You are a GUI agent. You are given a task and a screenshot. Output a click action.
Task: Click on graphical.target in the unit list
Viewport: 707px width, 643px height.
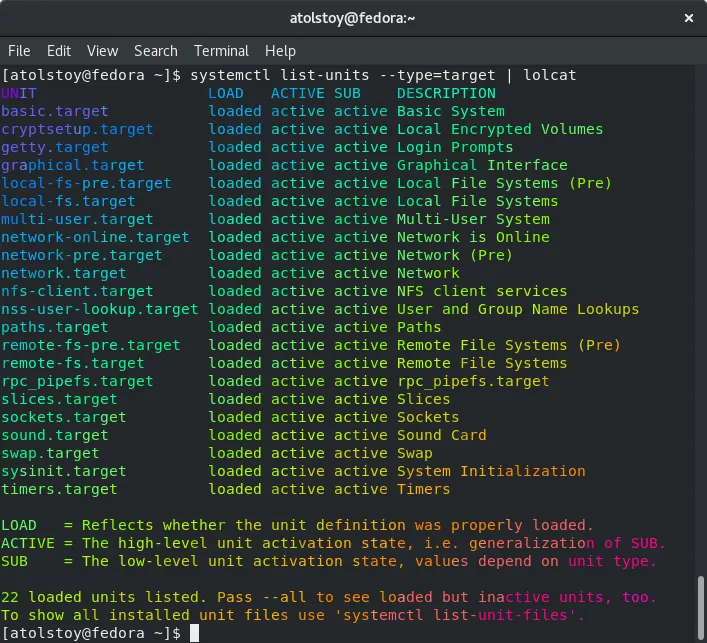coord(73,165)
